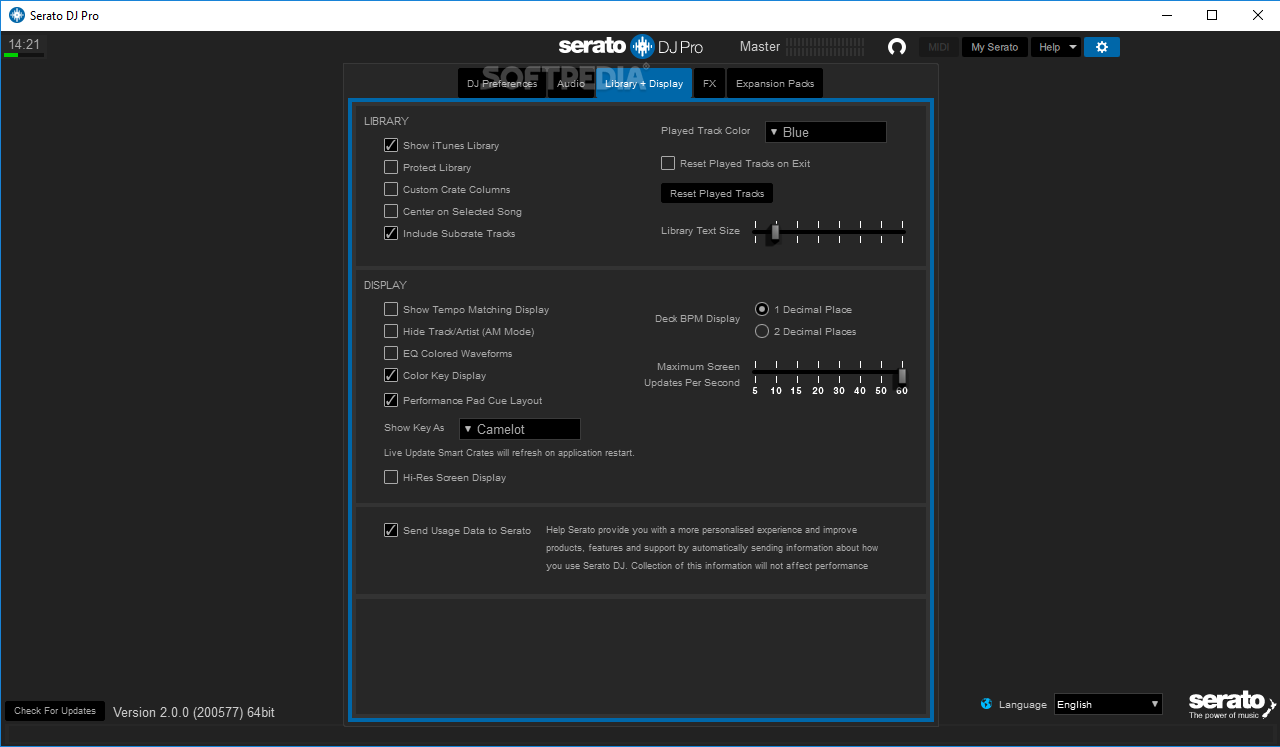Toggle Protect Library checkbox
Viewport: 1280px width, 747px height.
coord(391,168)
